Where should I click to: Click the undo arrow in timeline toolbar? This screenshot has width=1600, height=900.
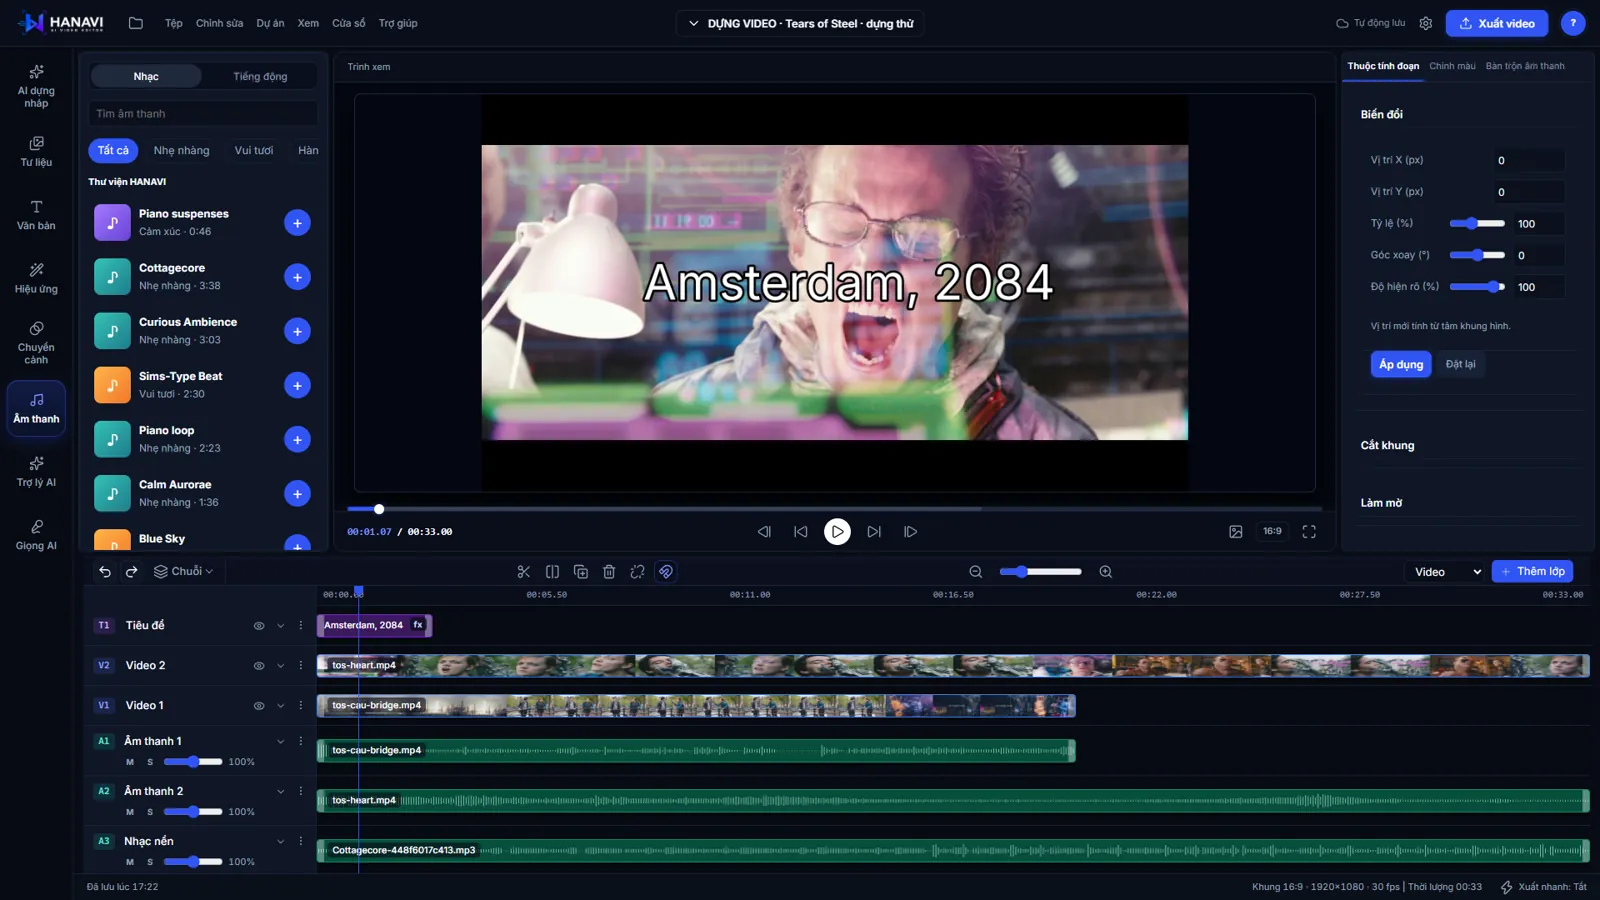105,572
